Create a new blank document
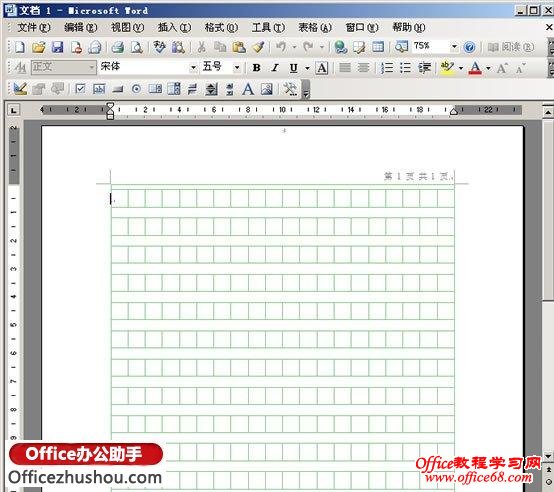This screenshot has width=554, height=492. tap(20, 47)
